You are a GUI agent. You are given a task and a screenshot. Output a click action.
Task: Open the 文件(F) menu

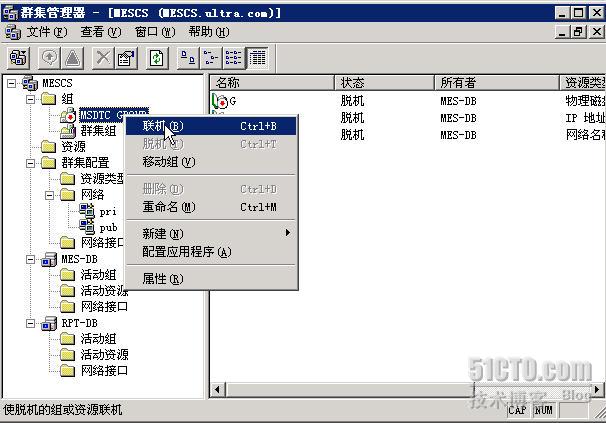[x=46, y=32]
